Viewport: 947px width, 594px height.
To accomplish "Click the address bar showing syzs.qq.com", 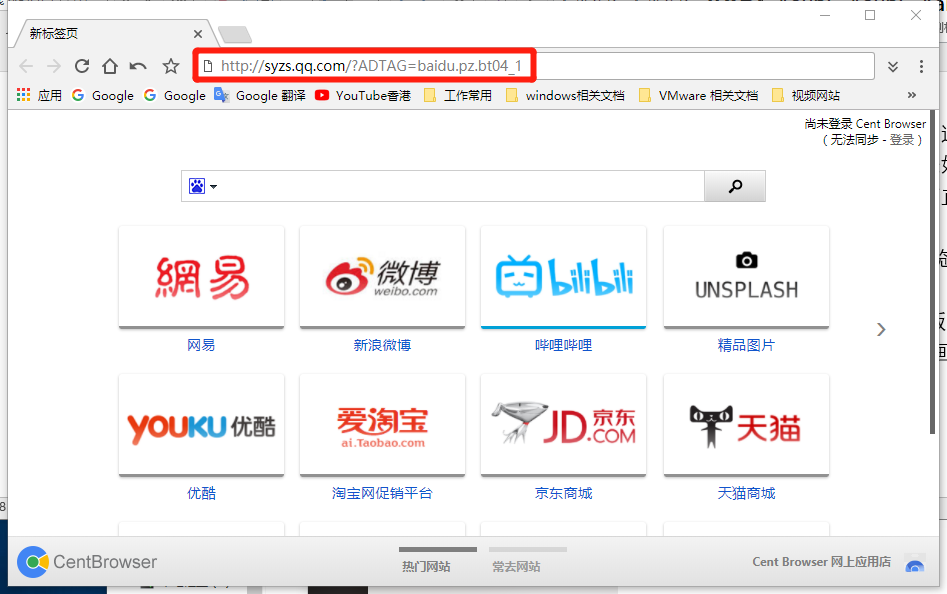I will (x=534, y=66).
